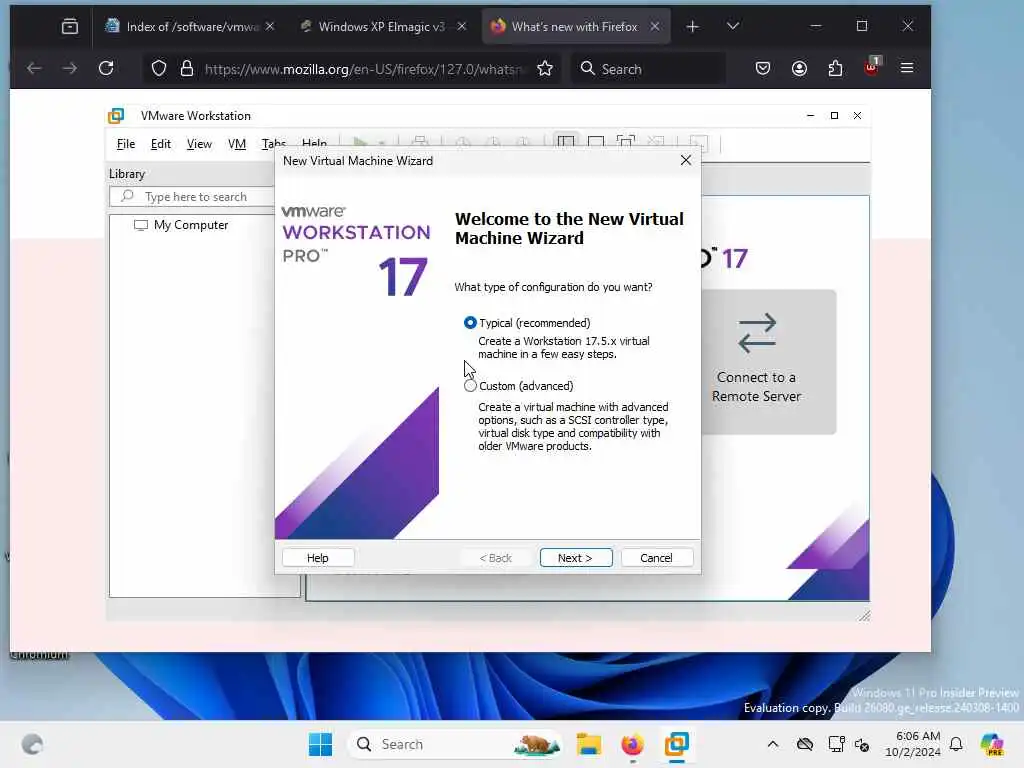Open Help in the wizard dialog
The height and width of the screenshot is (768, 1024).
coord(318,558)
